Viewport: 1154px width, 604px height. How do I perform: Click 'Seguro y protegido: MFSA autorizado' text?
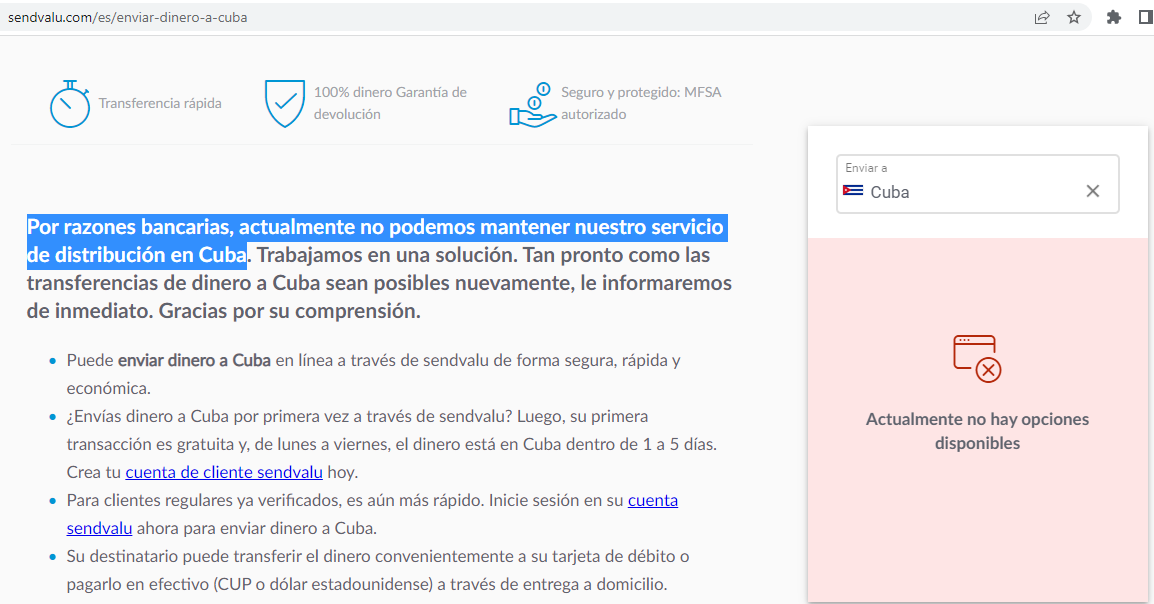click(x=641, y=103)
